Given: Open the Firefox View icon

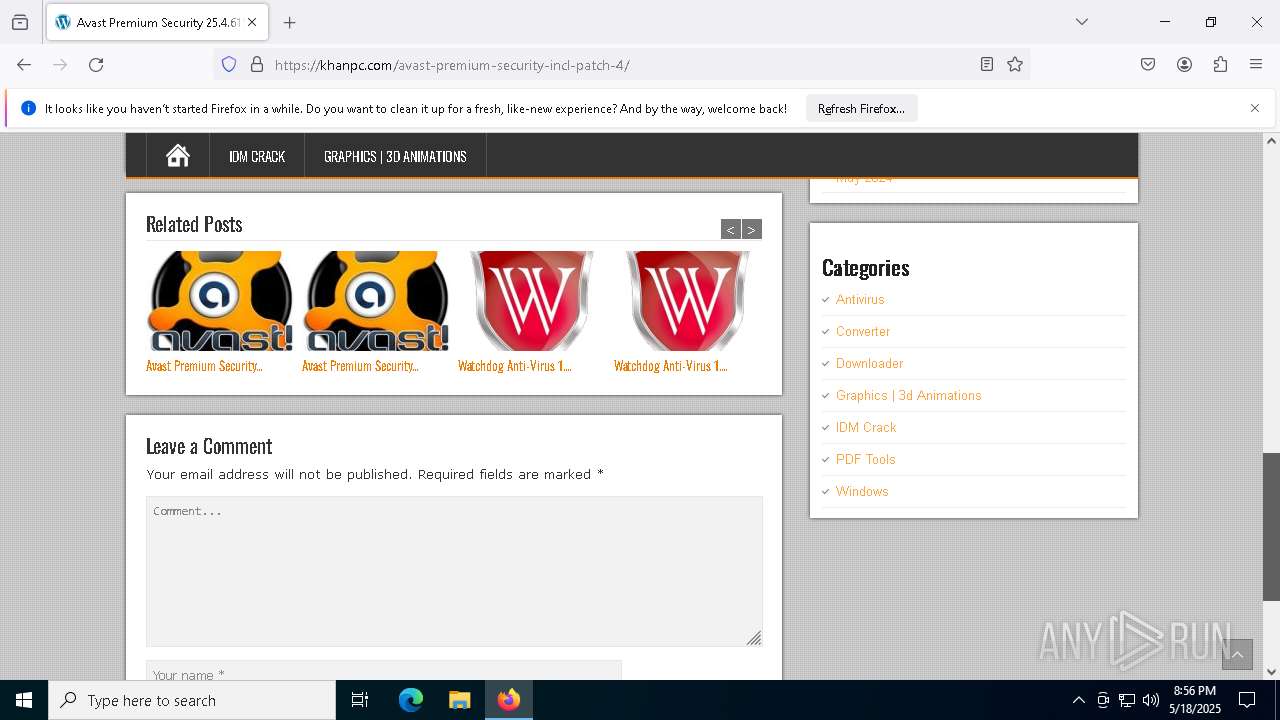Looking at the screenshot, I should [x=20, y=22].
